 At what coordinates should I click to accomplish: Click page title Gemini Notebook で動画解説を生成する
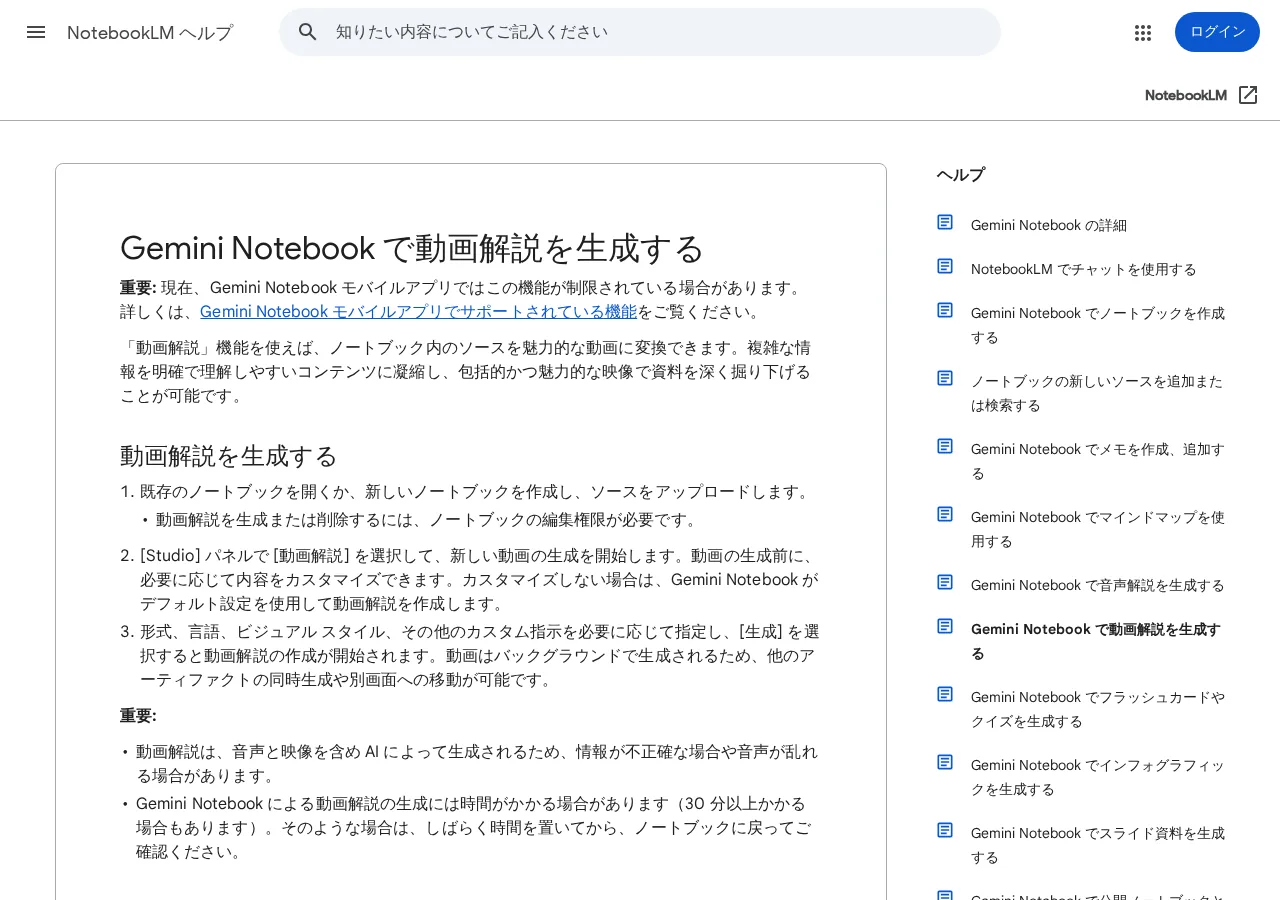(x=412, y=248)
